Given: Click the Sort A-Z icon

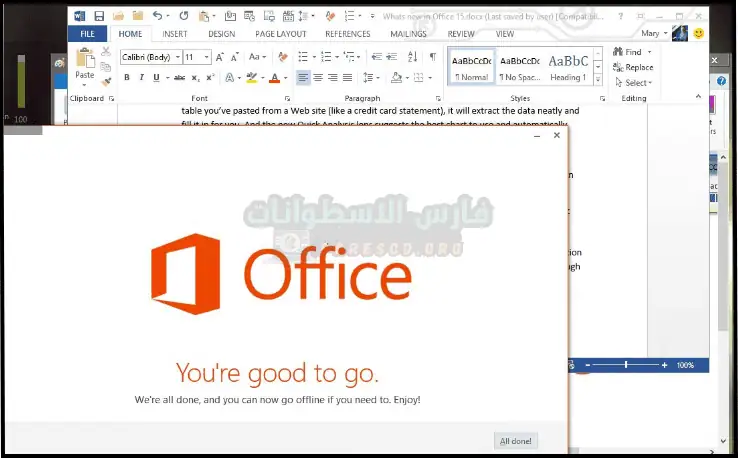Looking at the screenshot, I should click(413, 57).
